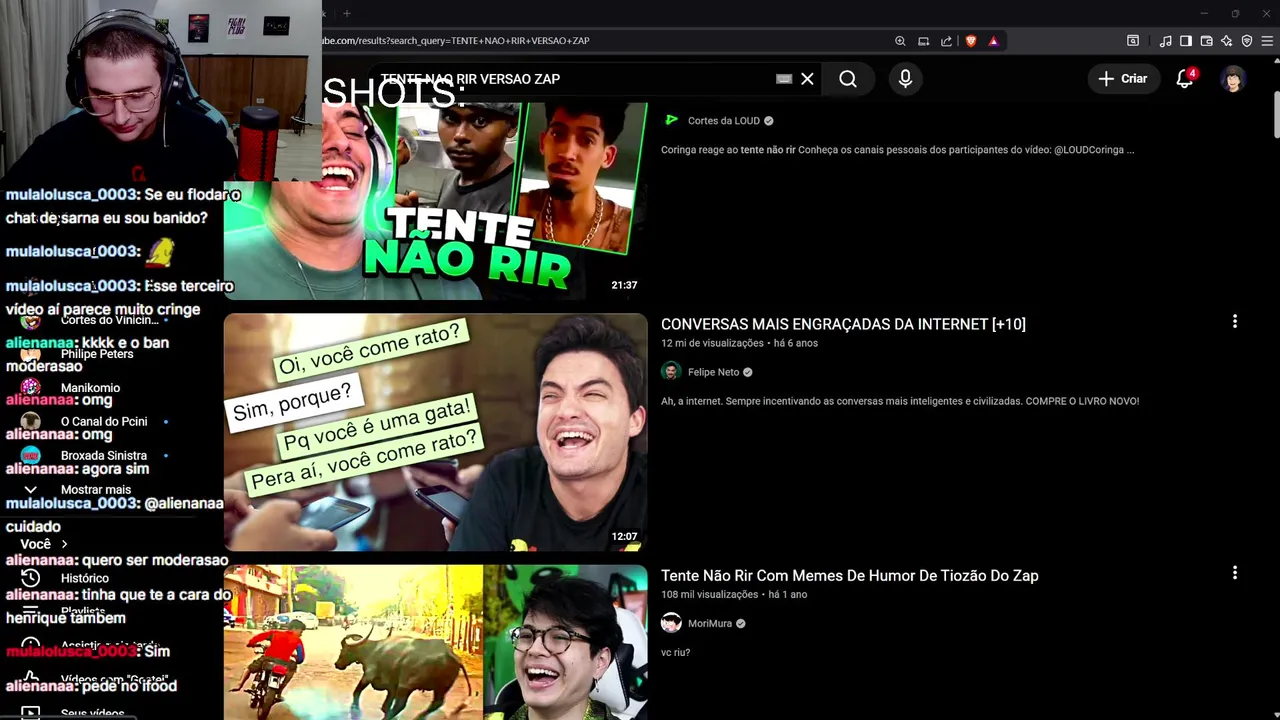Click the browser zoom magnifier icon
Image resolution: width=1280 pixels, height=720 pixels.
[900, 41]
